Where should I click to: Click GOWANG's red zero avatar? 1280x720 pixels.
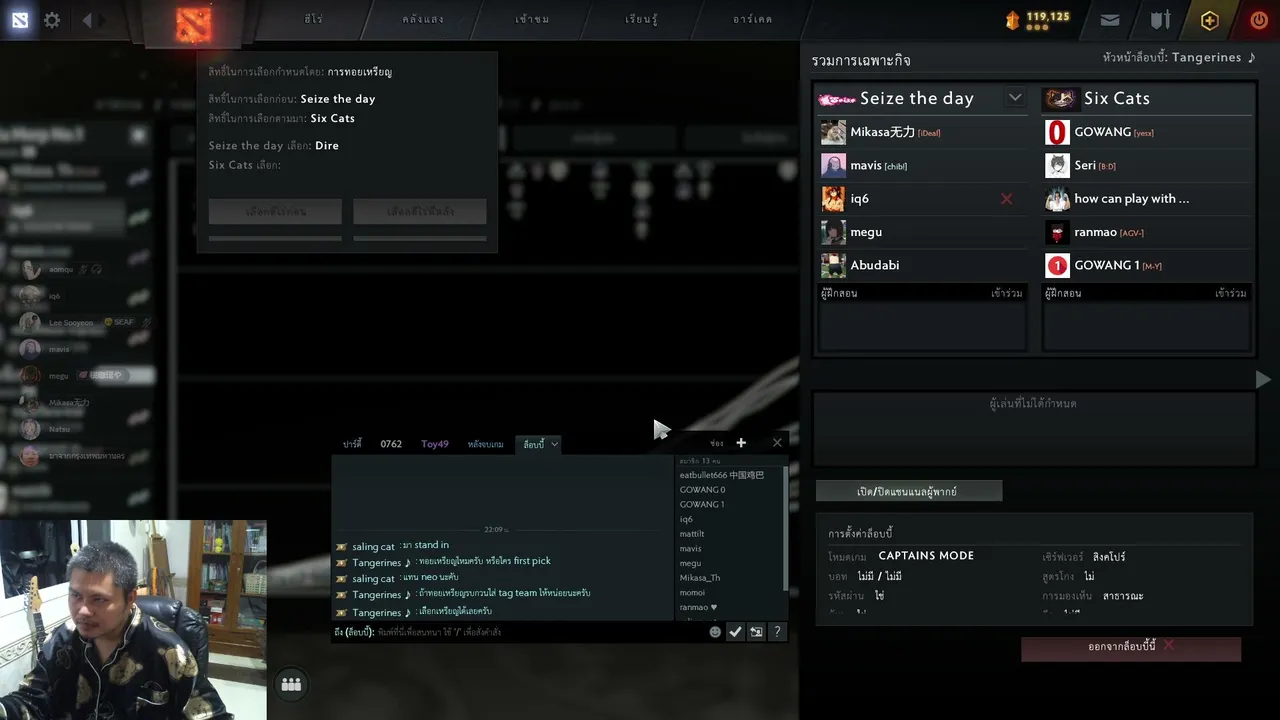pyautogui.click(x=1057, y=132)
